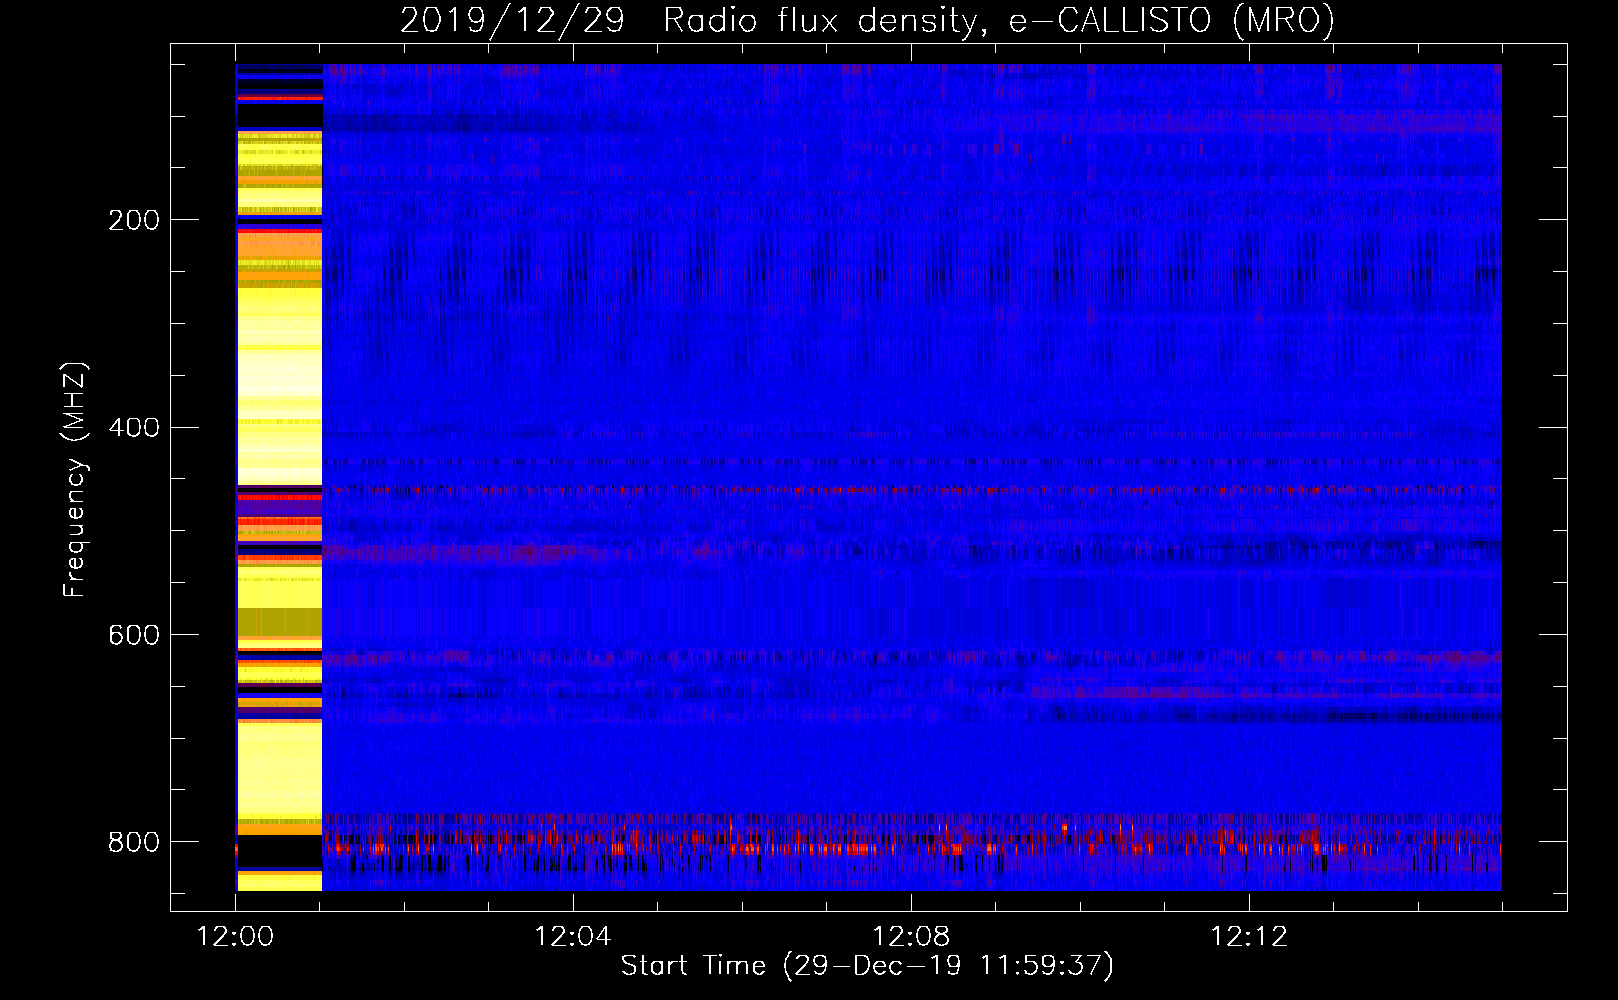Select the 'Frequency (MHZ)' axis label
Viewport: 1618px width, 1000px height.
pyautogui.click(x=74, y=479)
